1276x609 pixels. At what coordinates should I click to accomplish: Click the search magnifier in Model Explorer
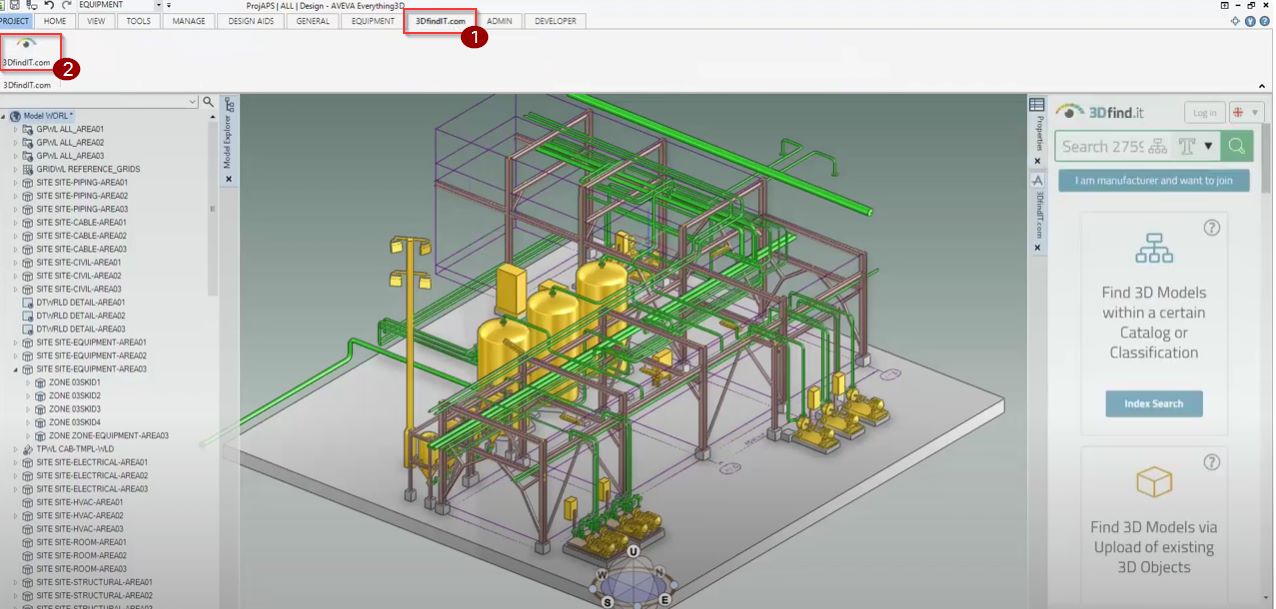[x=209, y=102]
